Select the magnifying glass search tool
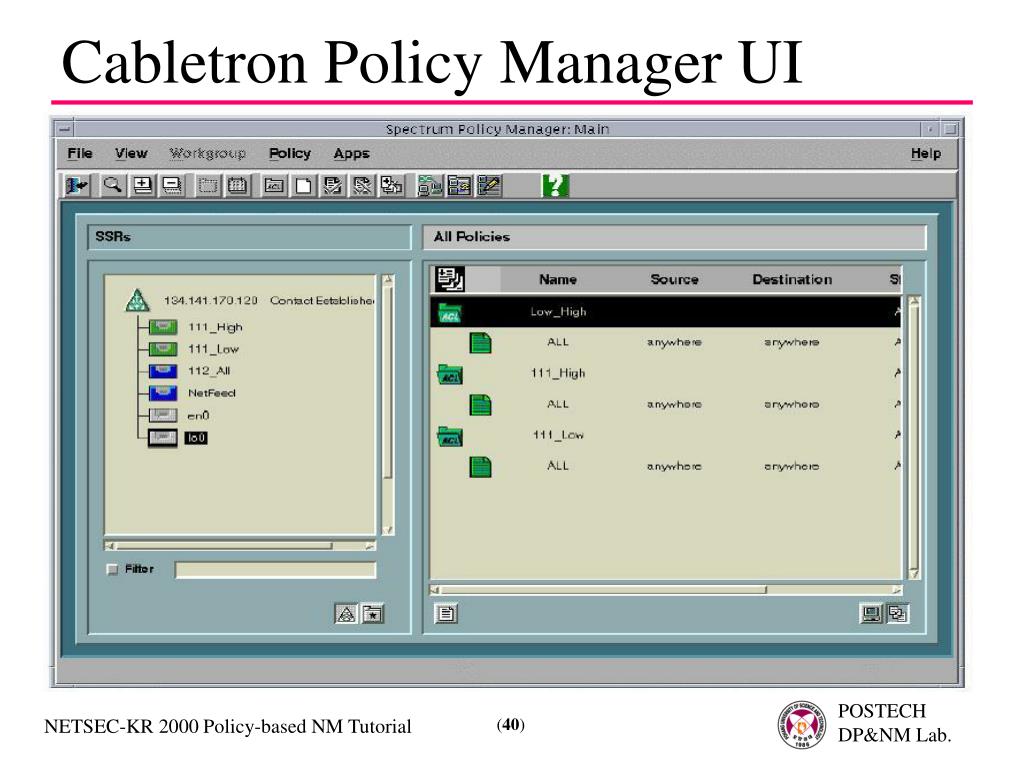 113,186
